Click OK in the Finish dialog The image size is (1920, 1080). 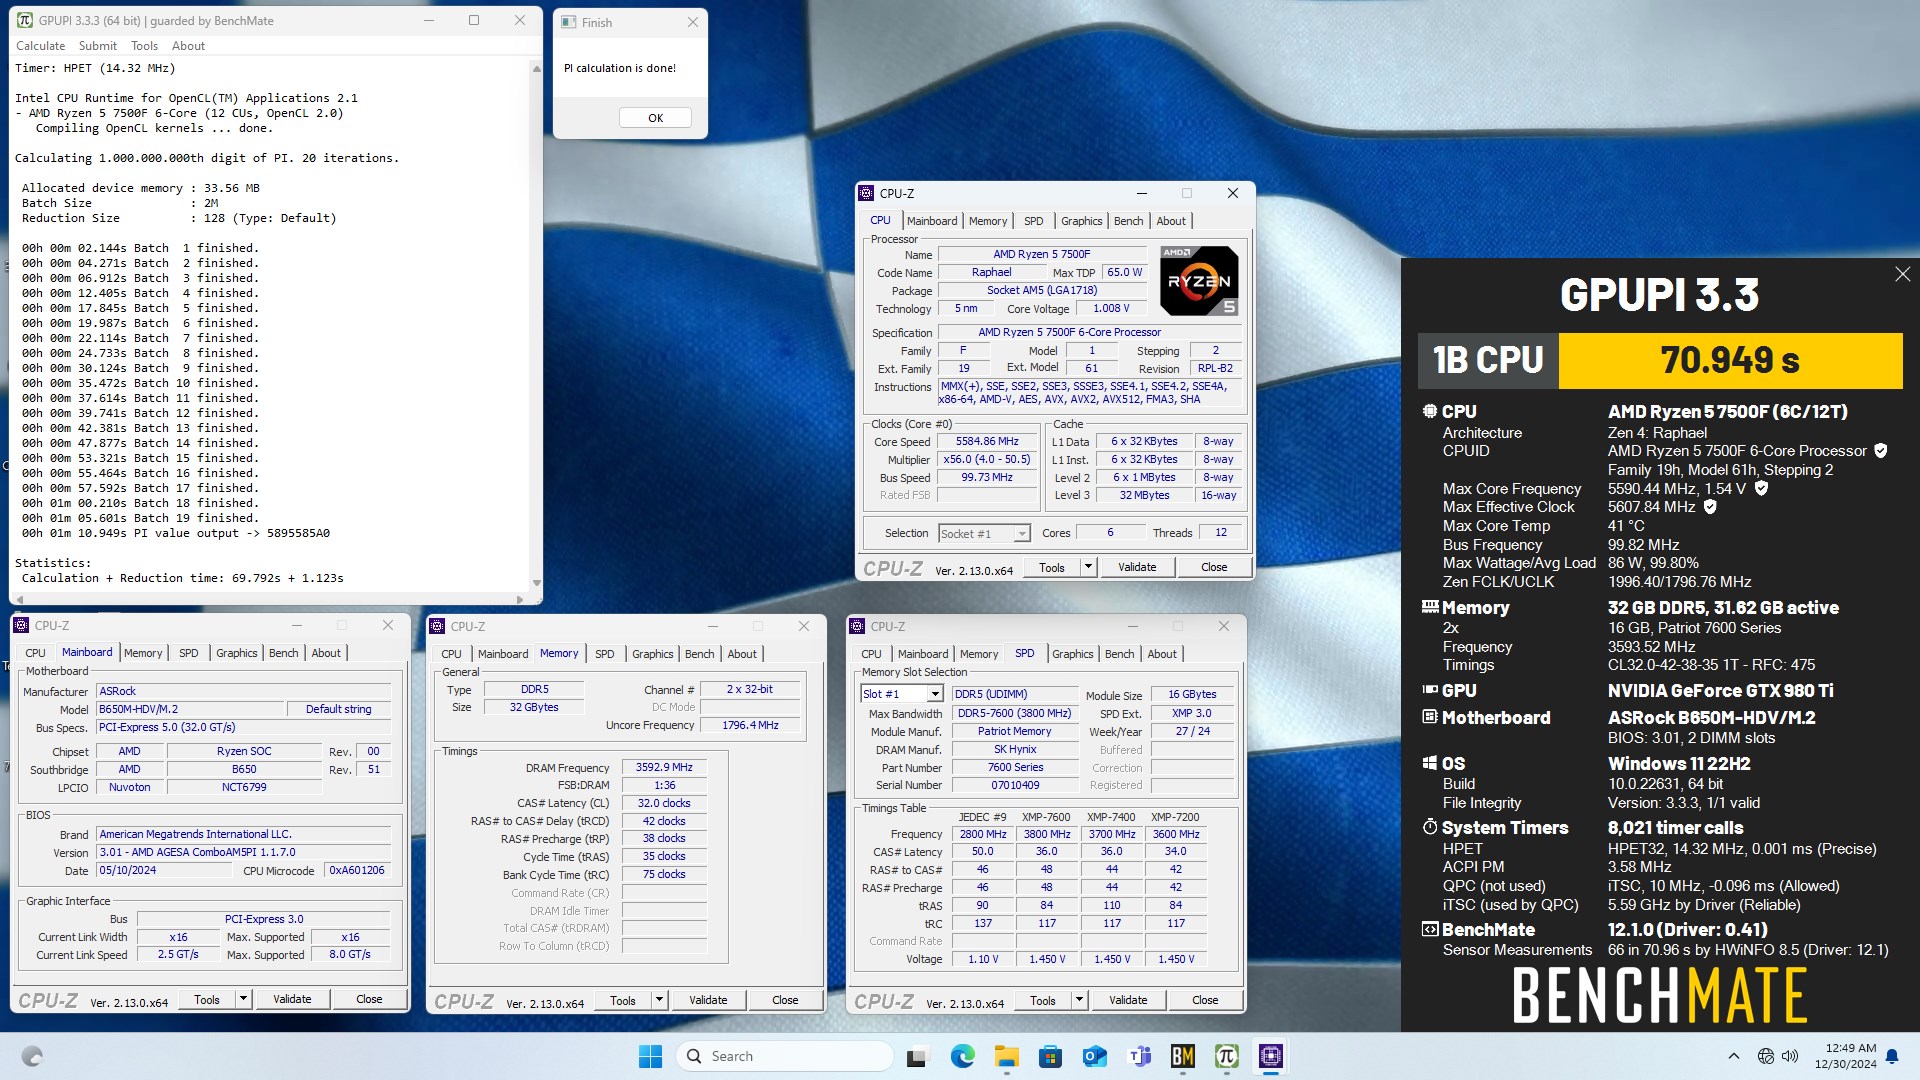(x=655, y=118)
